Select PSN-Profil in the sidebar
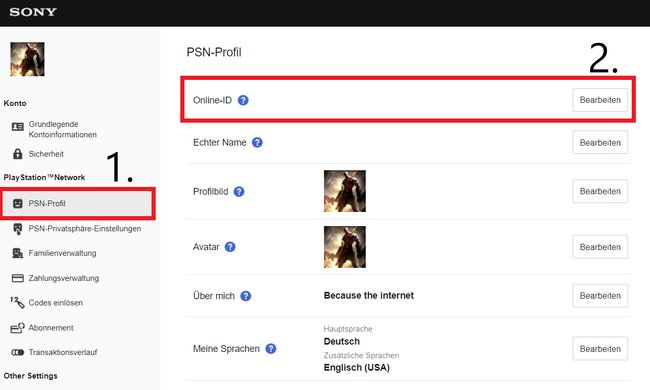Screen dimensions: 650x390 pyautogui.click(x=77, y=203)
